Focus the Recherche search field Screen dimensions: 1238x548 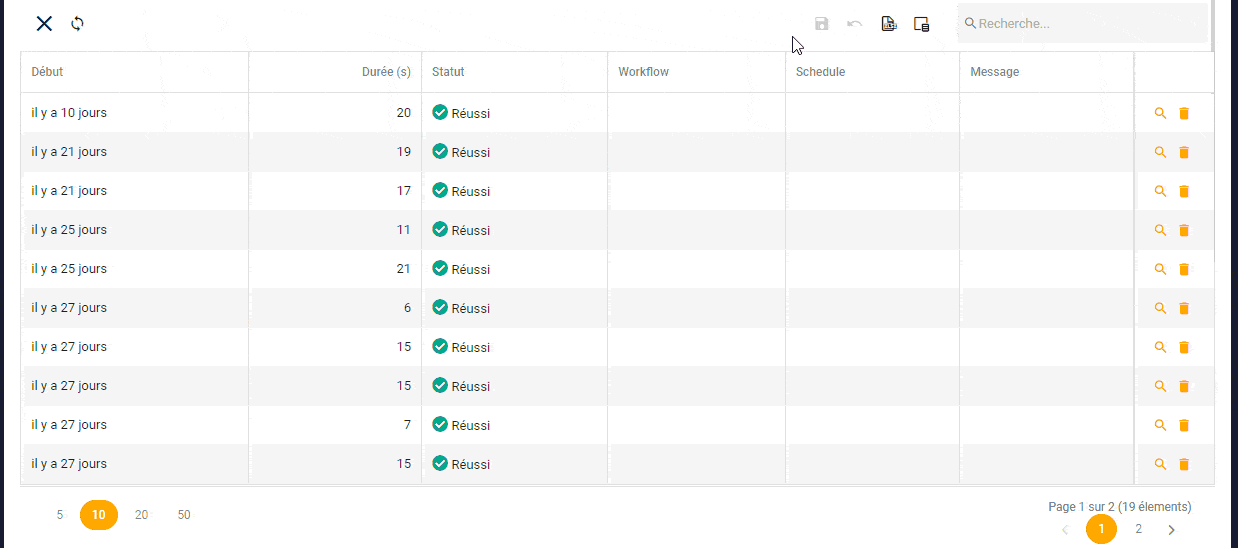(1085, 24)
